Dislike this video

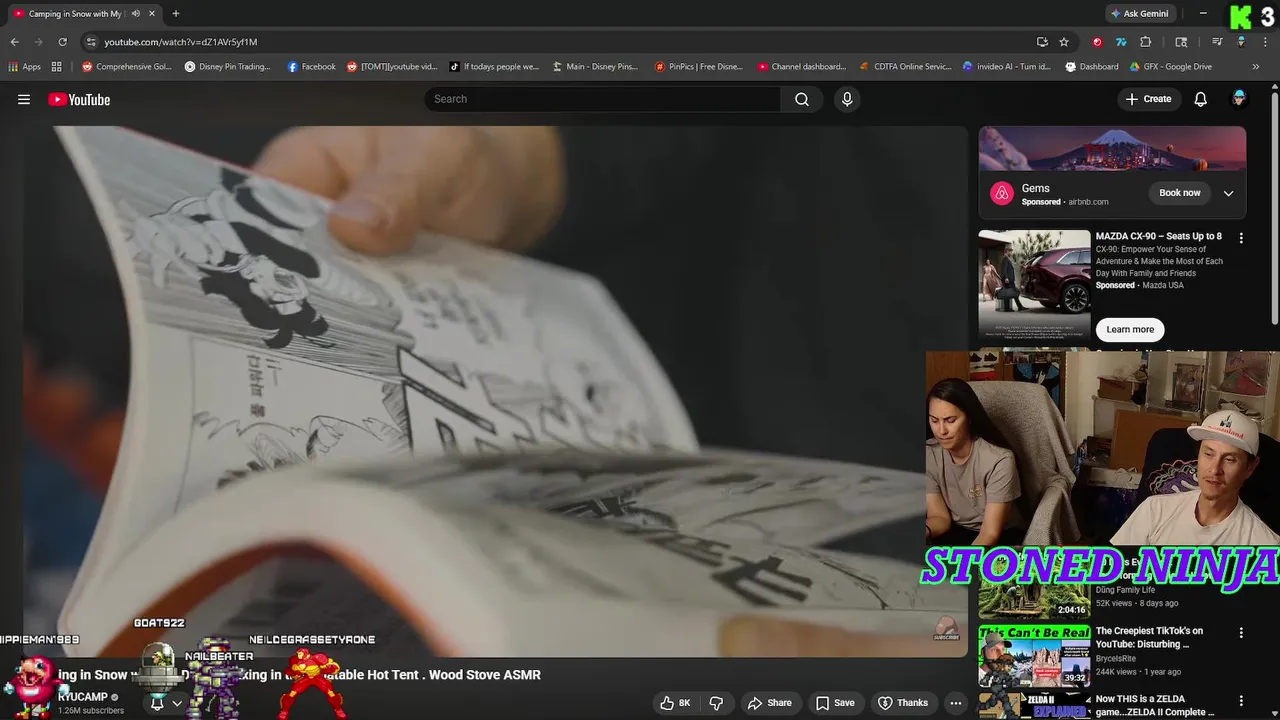pos(716,703)
